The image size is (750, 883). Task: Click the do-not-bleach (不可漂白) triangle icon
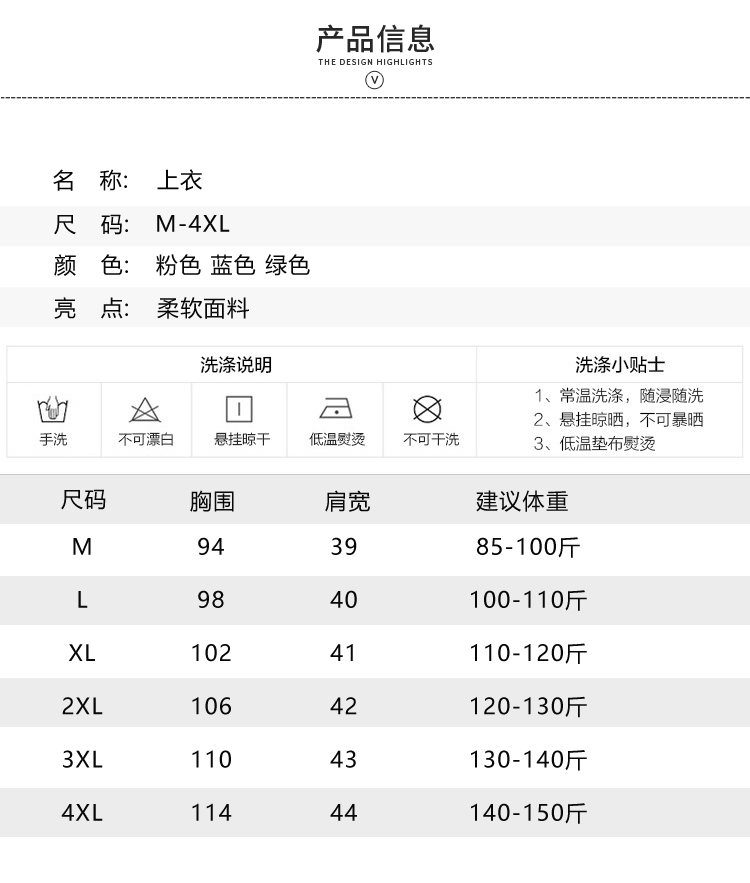point(145,410)
